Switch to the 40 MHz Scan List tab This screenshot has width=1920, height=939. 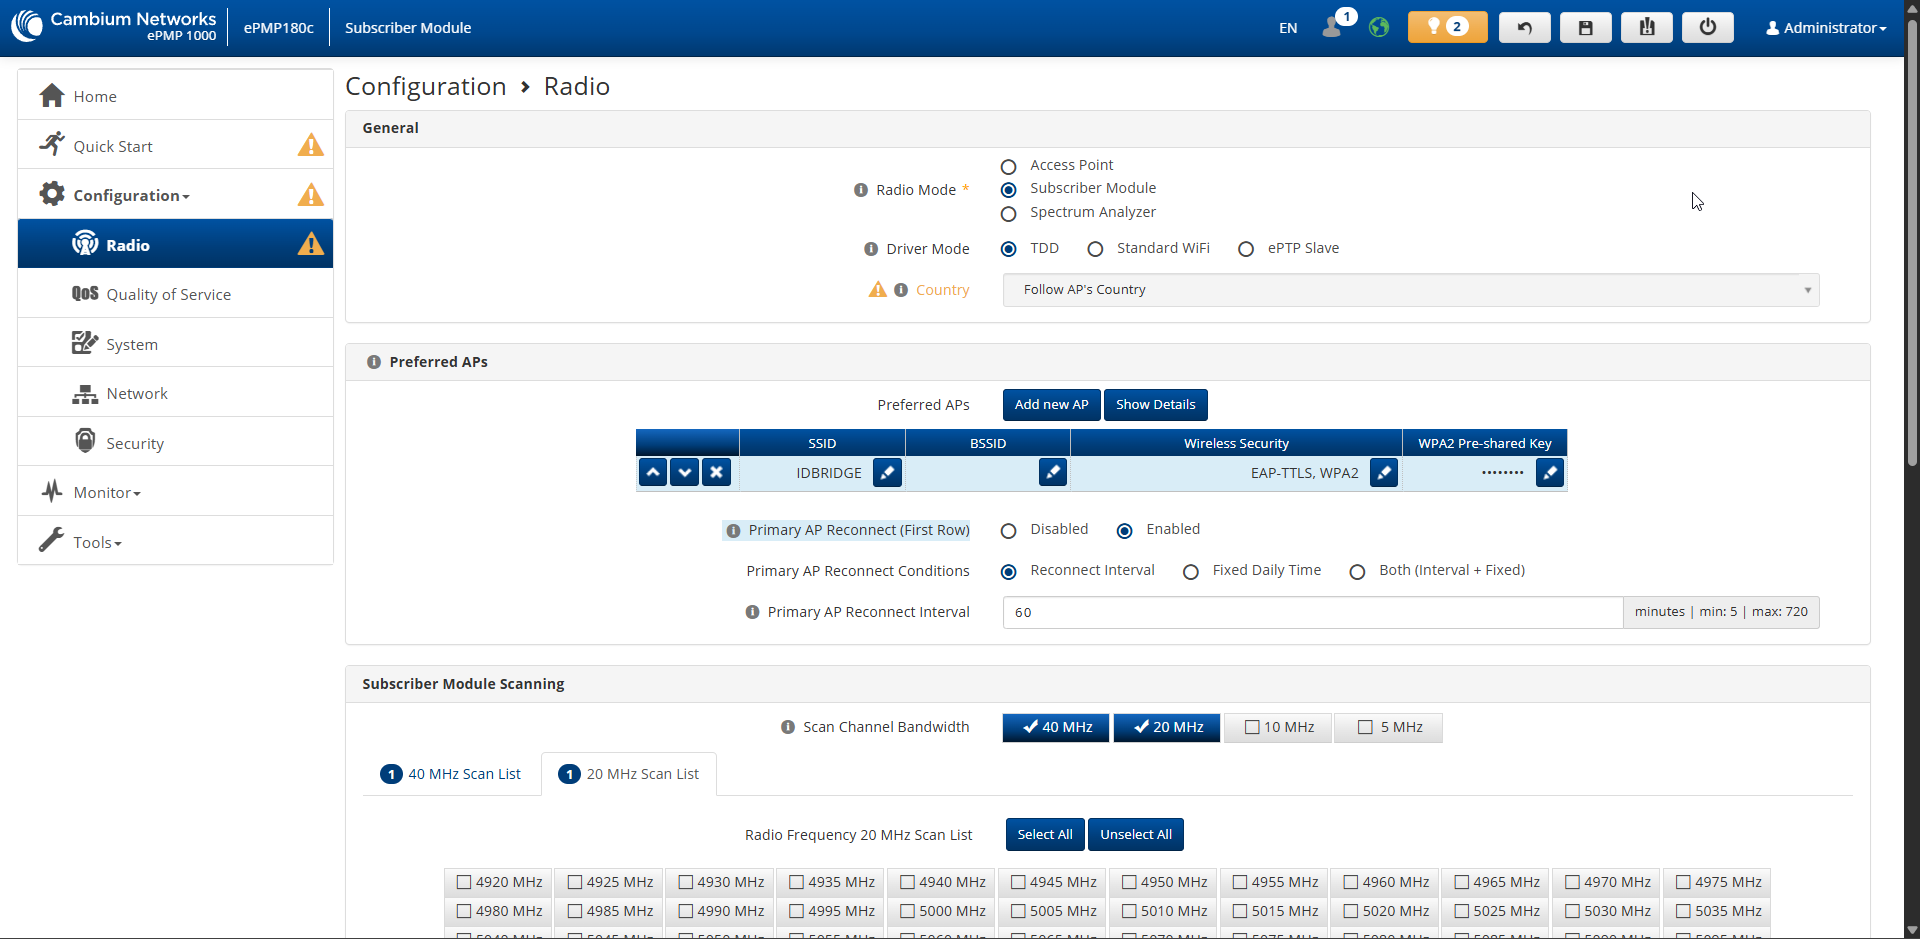451,774
